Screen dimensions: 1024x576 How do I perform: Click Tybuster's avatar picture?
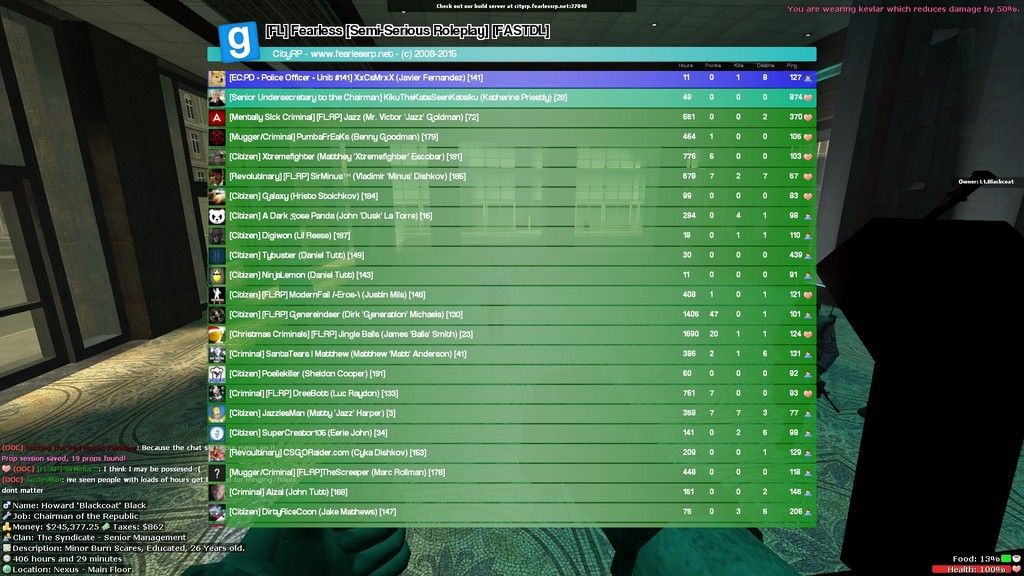click(217, 255)
